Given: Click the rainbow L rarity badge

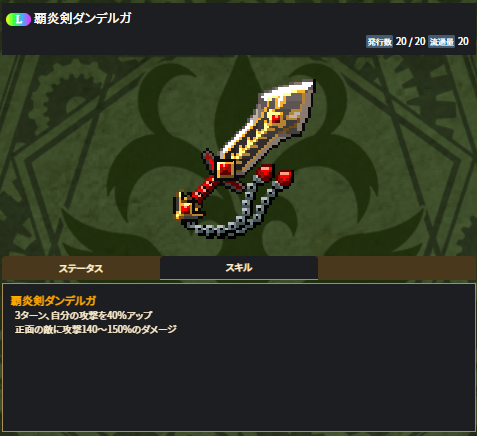Looking at the screenshot, I should tap(18, 19).
